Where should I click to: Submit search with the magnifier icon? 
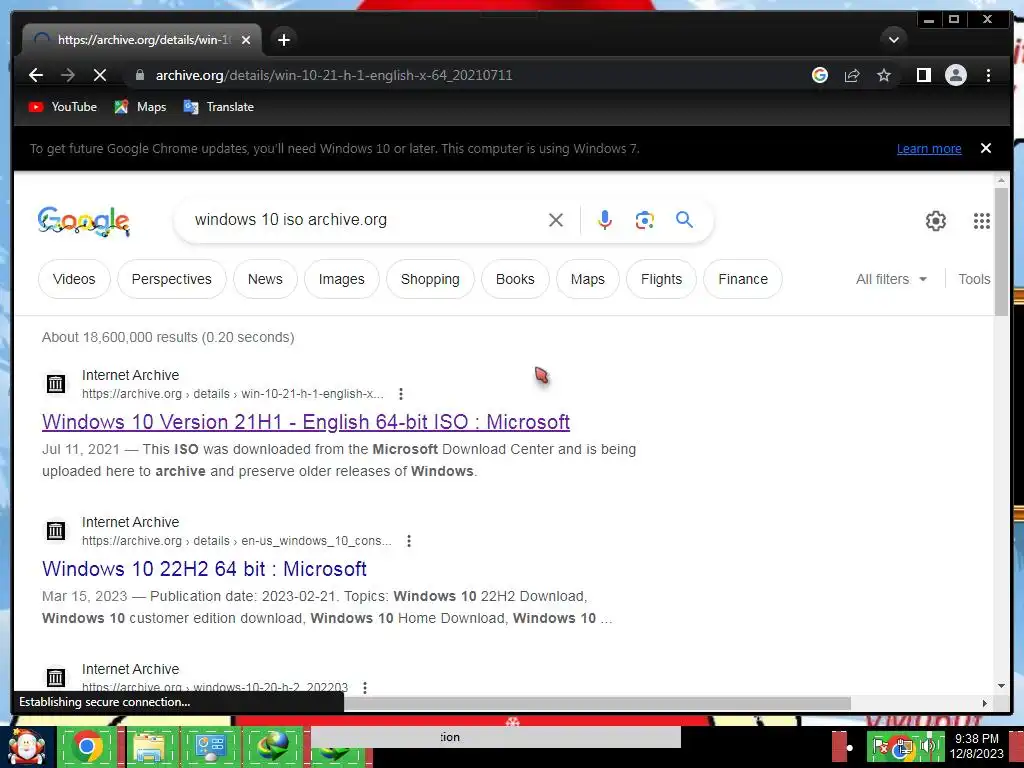point(684,219)
